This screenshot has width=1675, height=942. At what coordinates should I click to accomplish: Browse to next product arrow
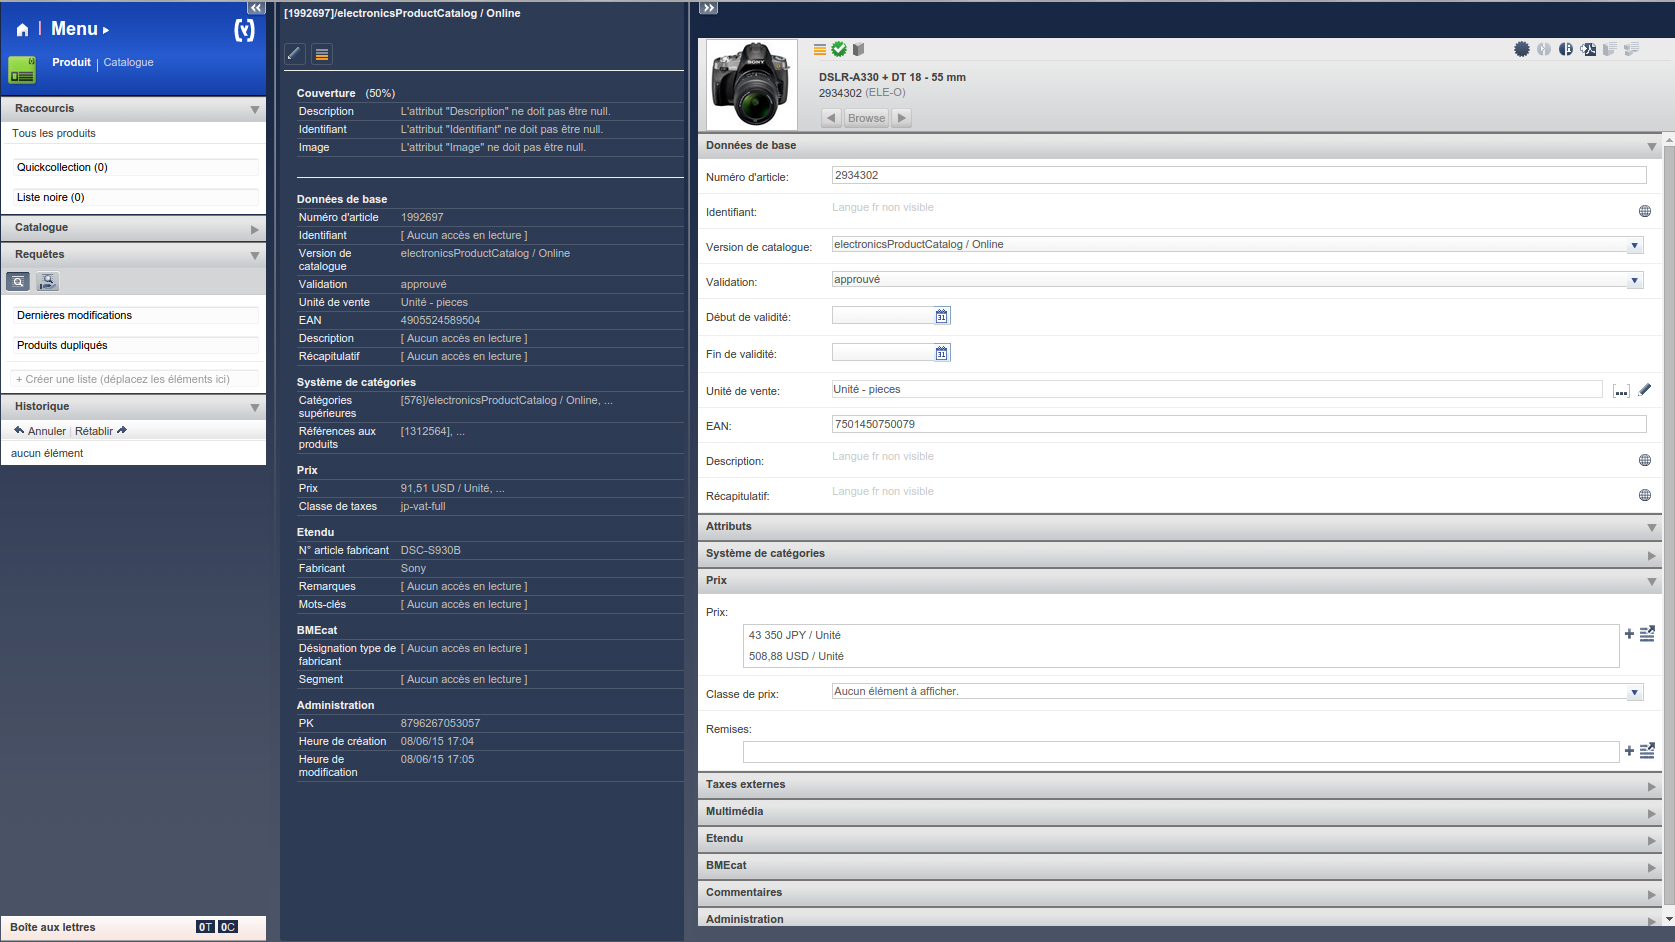click(x=901, y=118)
